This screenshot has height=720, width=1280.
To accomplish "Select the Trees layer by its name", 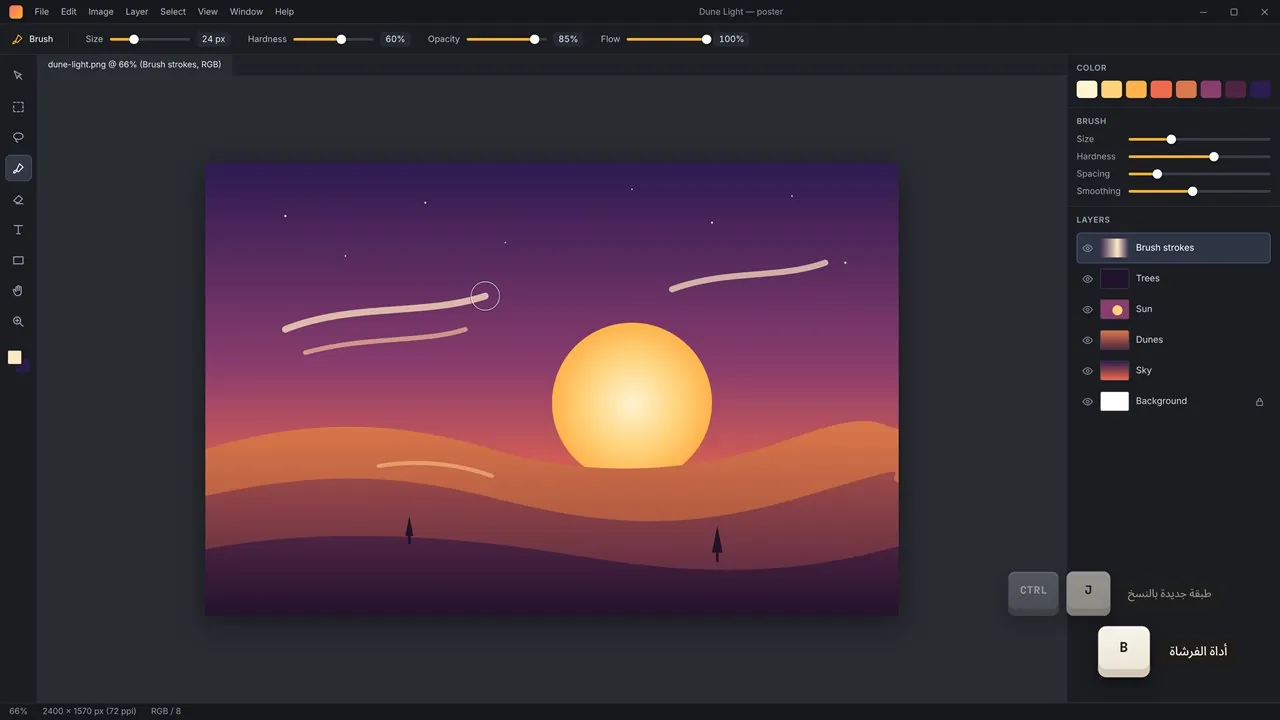I will tap(1147, 278).
